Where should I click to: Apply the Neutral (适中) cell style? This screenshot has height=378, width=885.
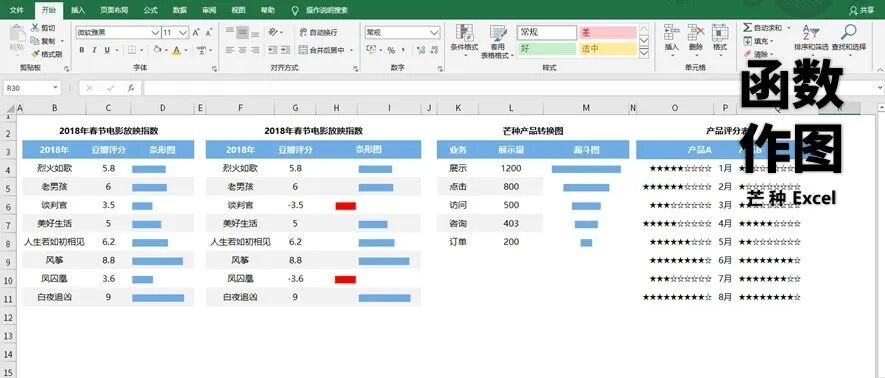[x=607, y=49]
